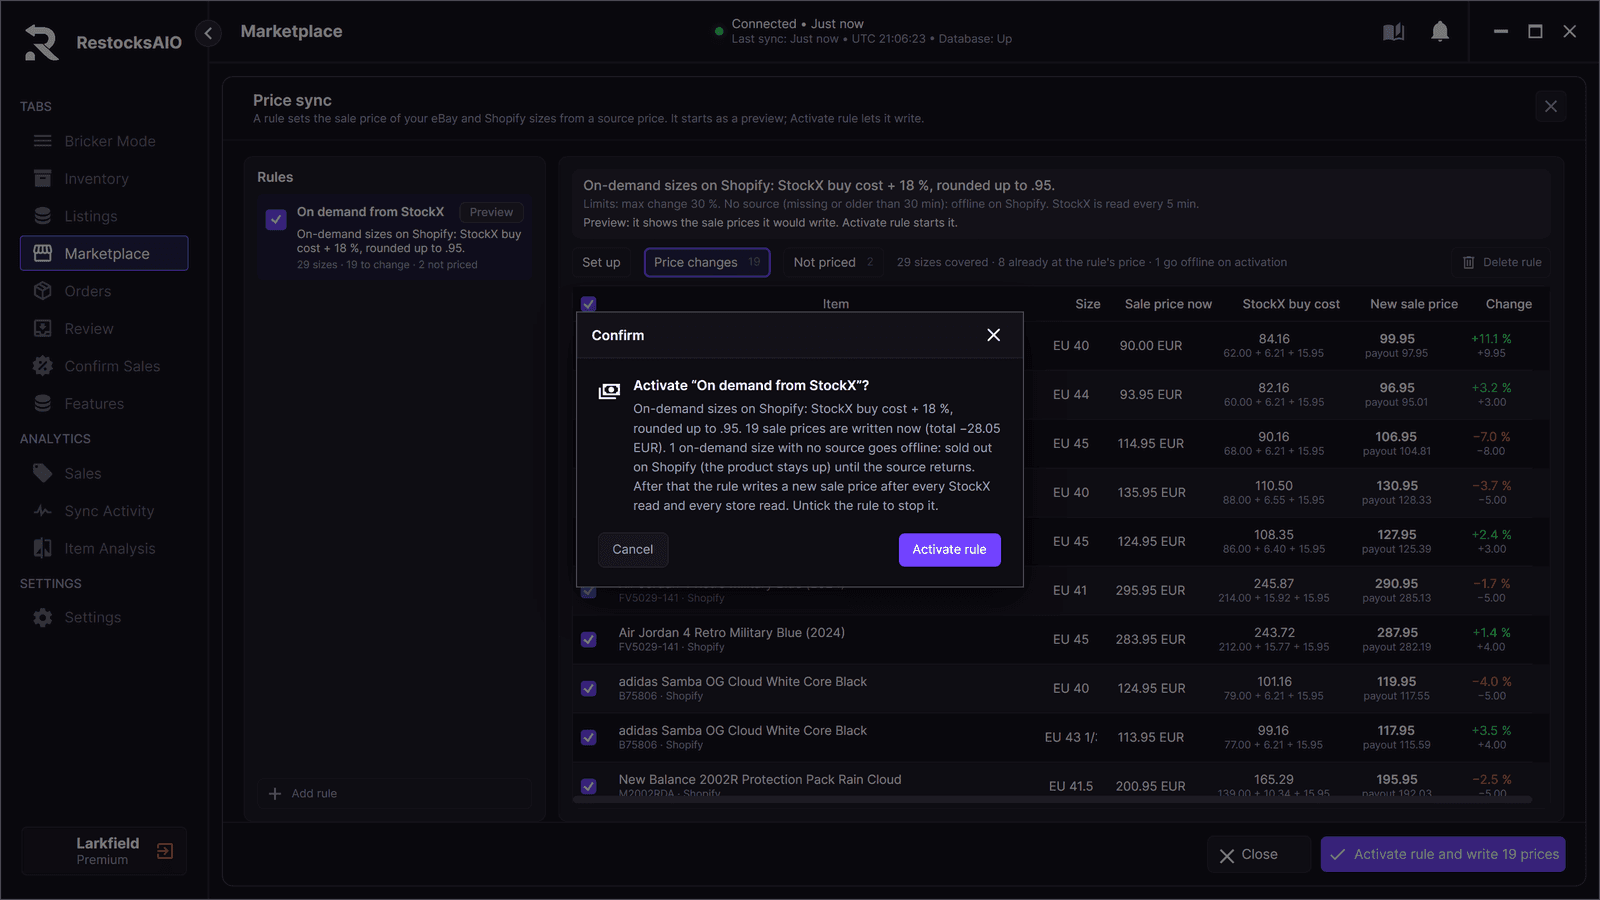Toggle the select-all checkbox in table header
This screenshot has height=900, width=1600.
(589, 303)
